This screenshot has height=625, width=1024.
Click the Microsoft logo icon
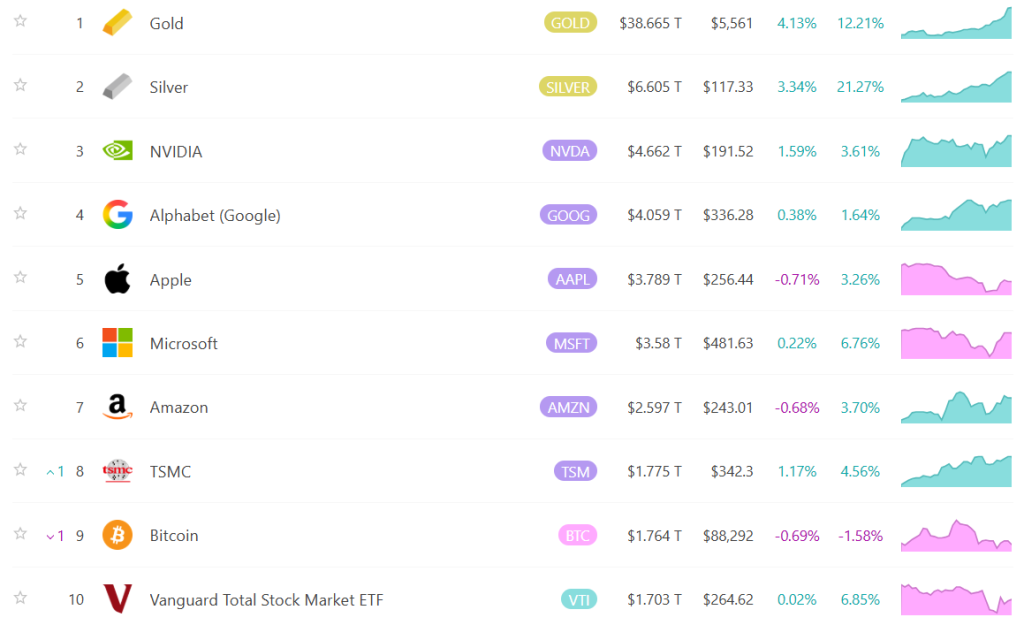pos(117,343)
